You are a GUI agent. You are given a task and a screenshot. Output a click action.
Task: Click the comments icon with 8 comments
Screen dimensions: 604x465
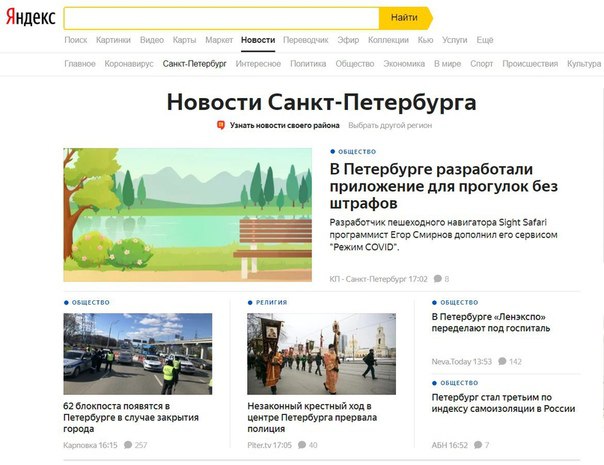pyautogui.click(x=438, y=279)
